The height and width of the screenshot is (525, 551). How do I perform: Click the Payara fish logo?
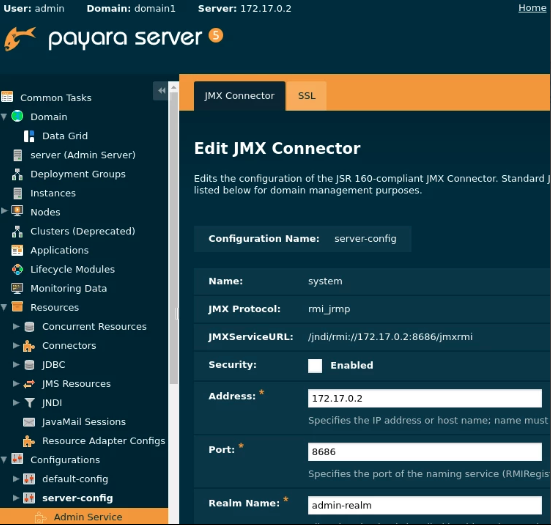20,38
